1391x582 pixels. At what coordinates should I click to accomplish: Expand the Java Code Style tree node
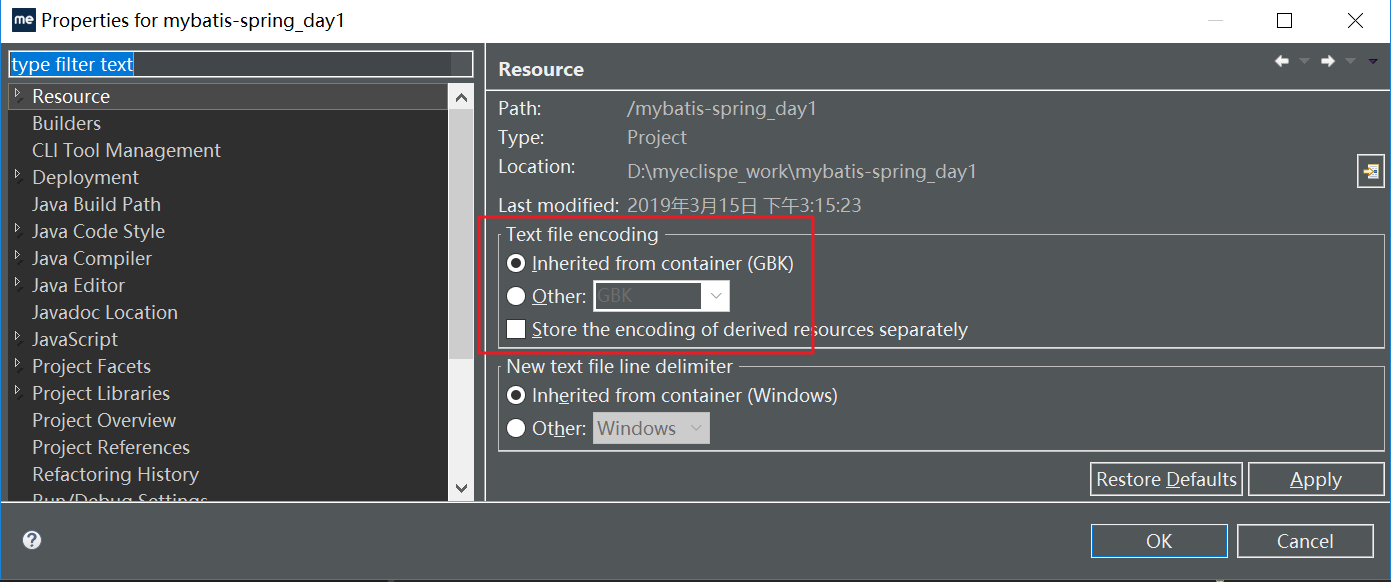(x=17, y=230)
